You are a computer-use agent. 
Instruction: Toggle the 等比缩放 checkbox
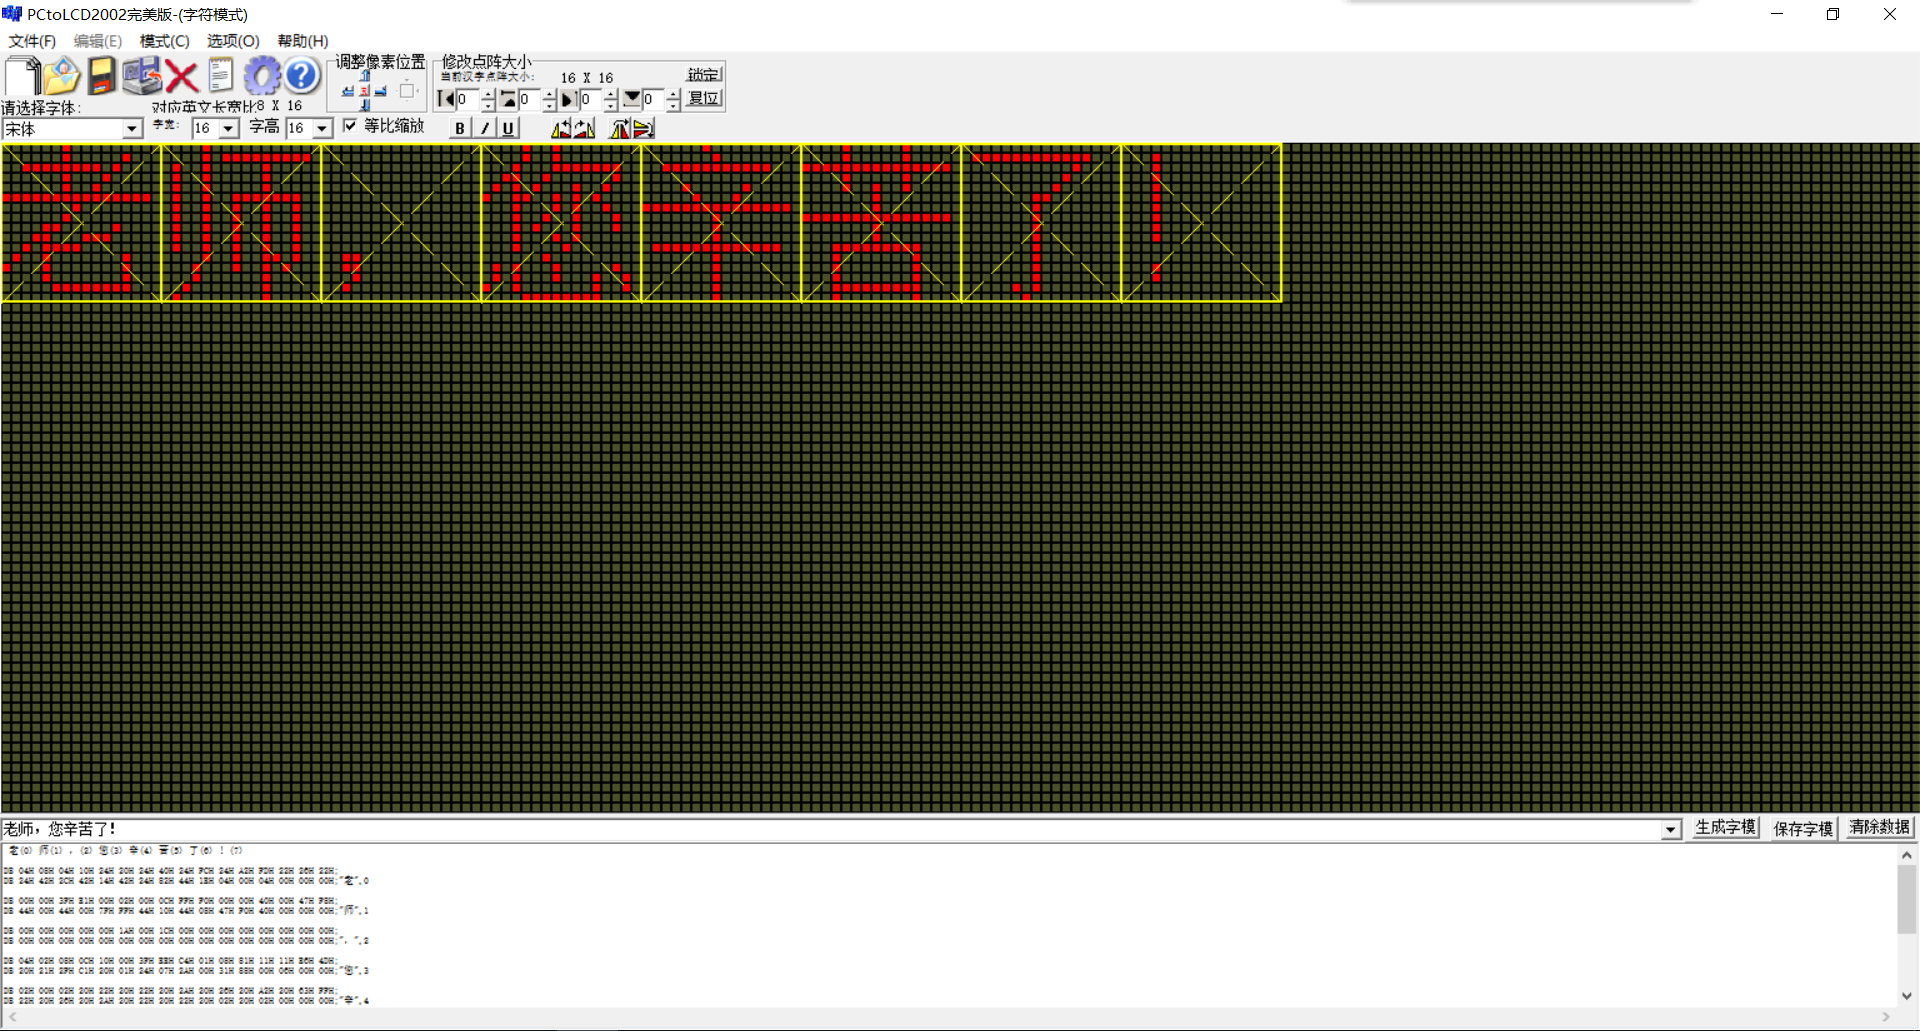coord(350,125)
